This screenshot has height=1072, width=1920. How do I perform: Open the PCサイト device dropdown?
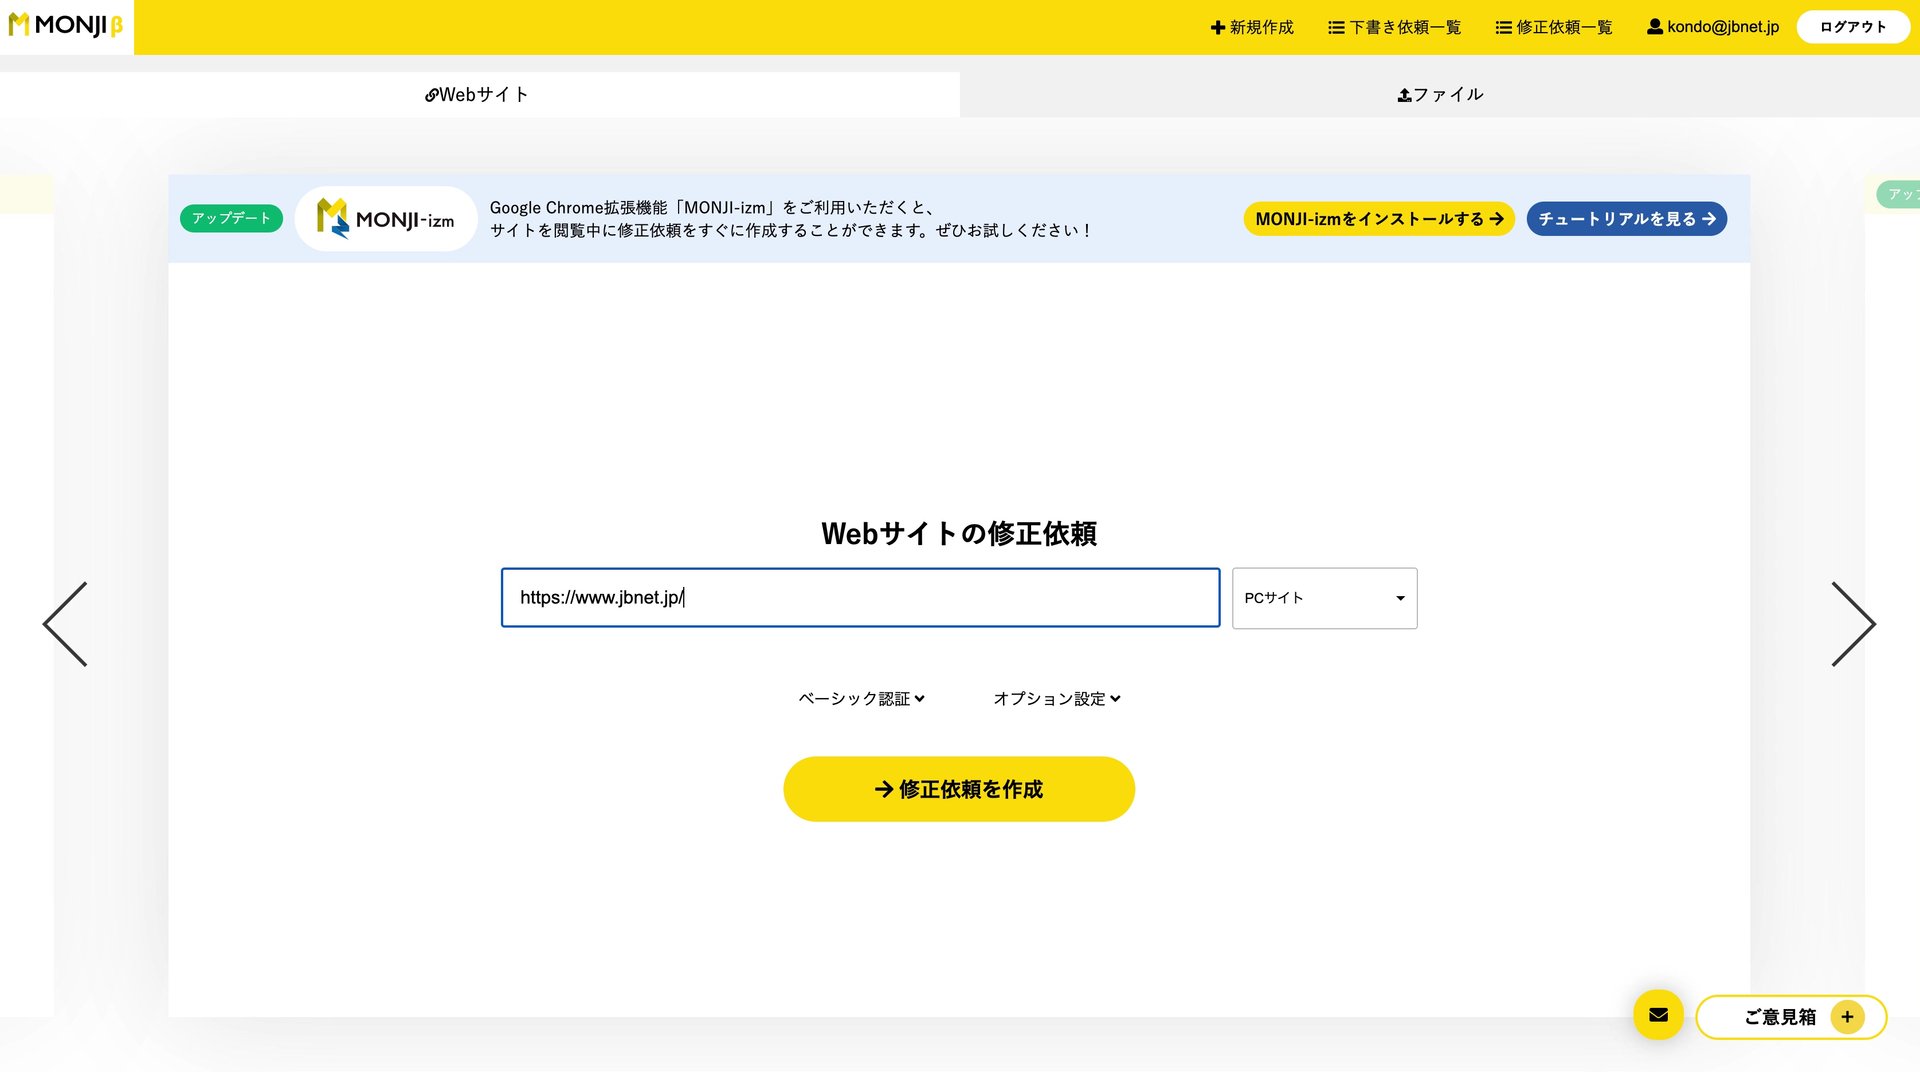click(x=1324, y=598)
